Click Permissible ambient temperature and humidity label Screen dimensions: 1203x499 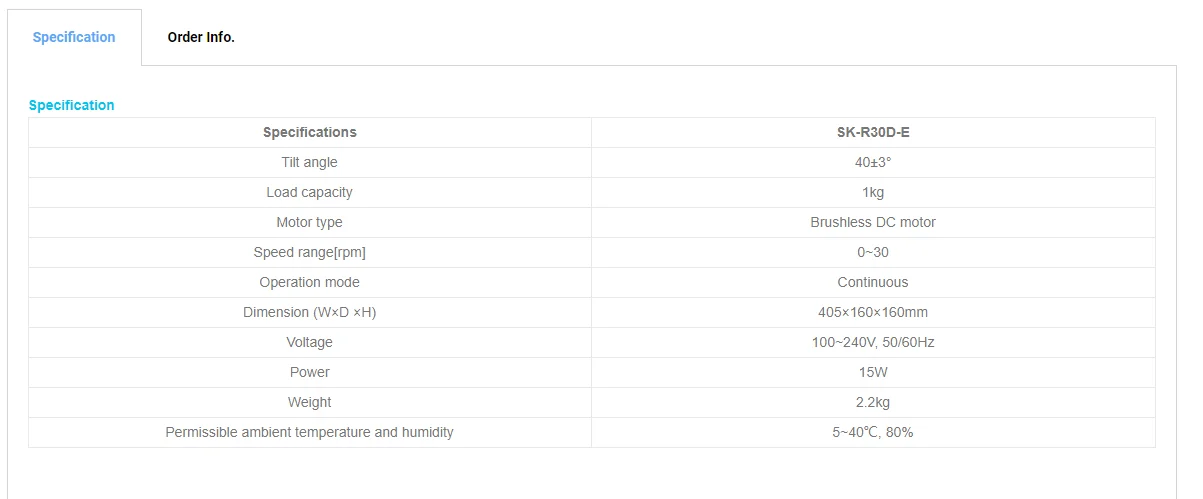point(309,432)
